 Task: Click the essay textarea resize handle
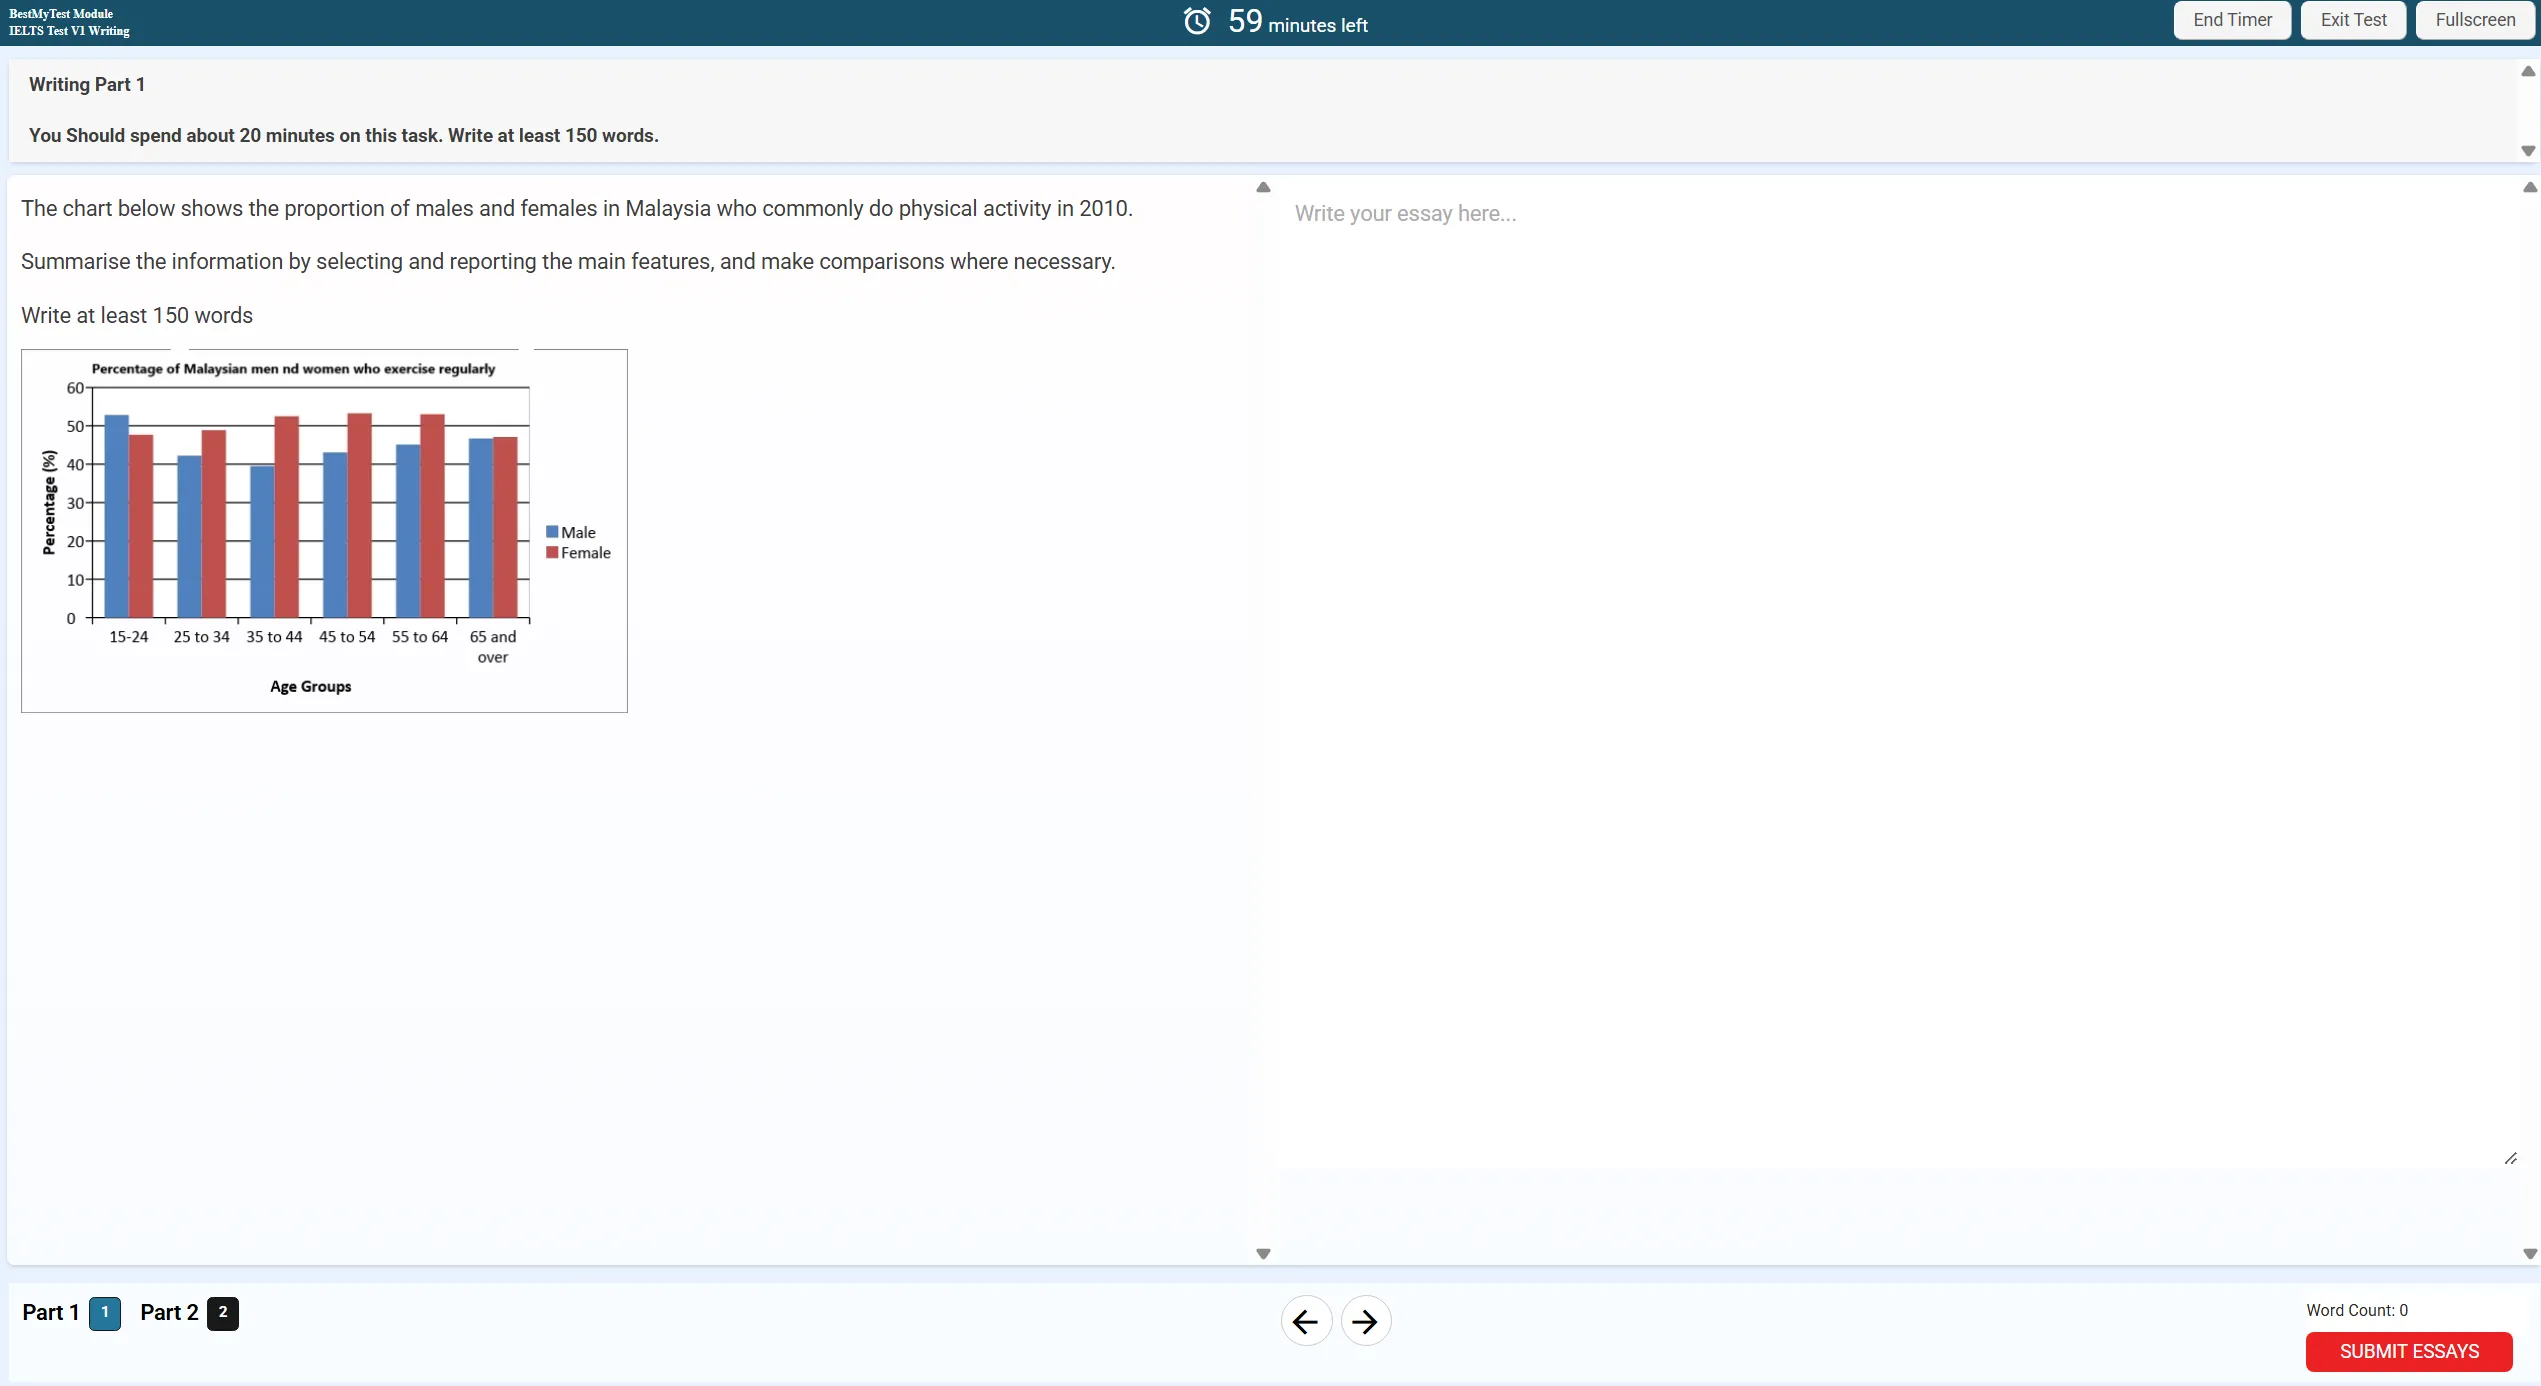click(x=2510, y=1158)
